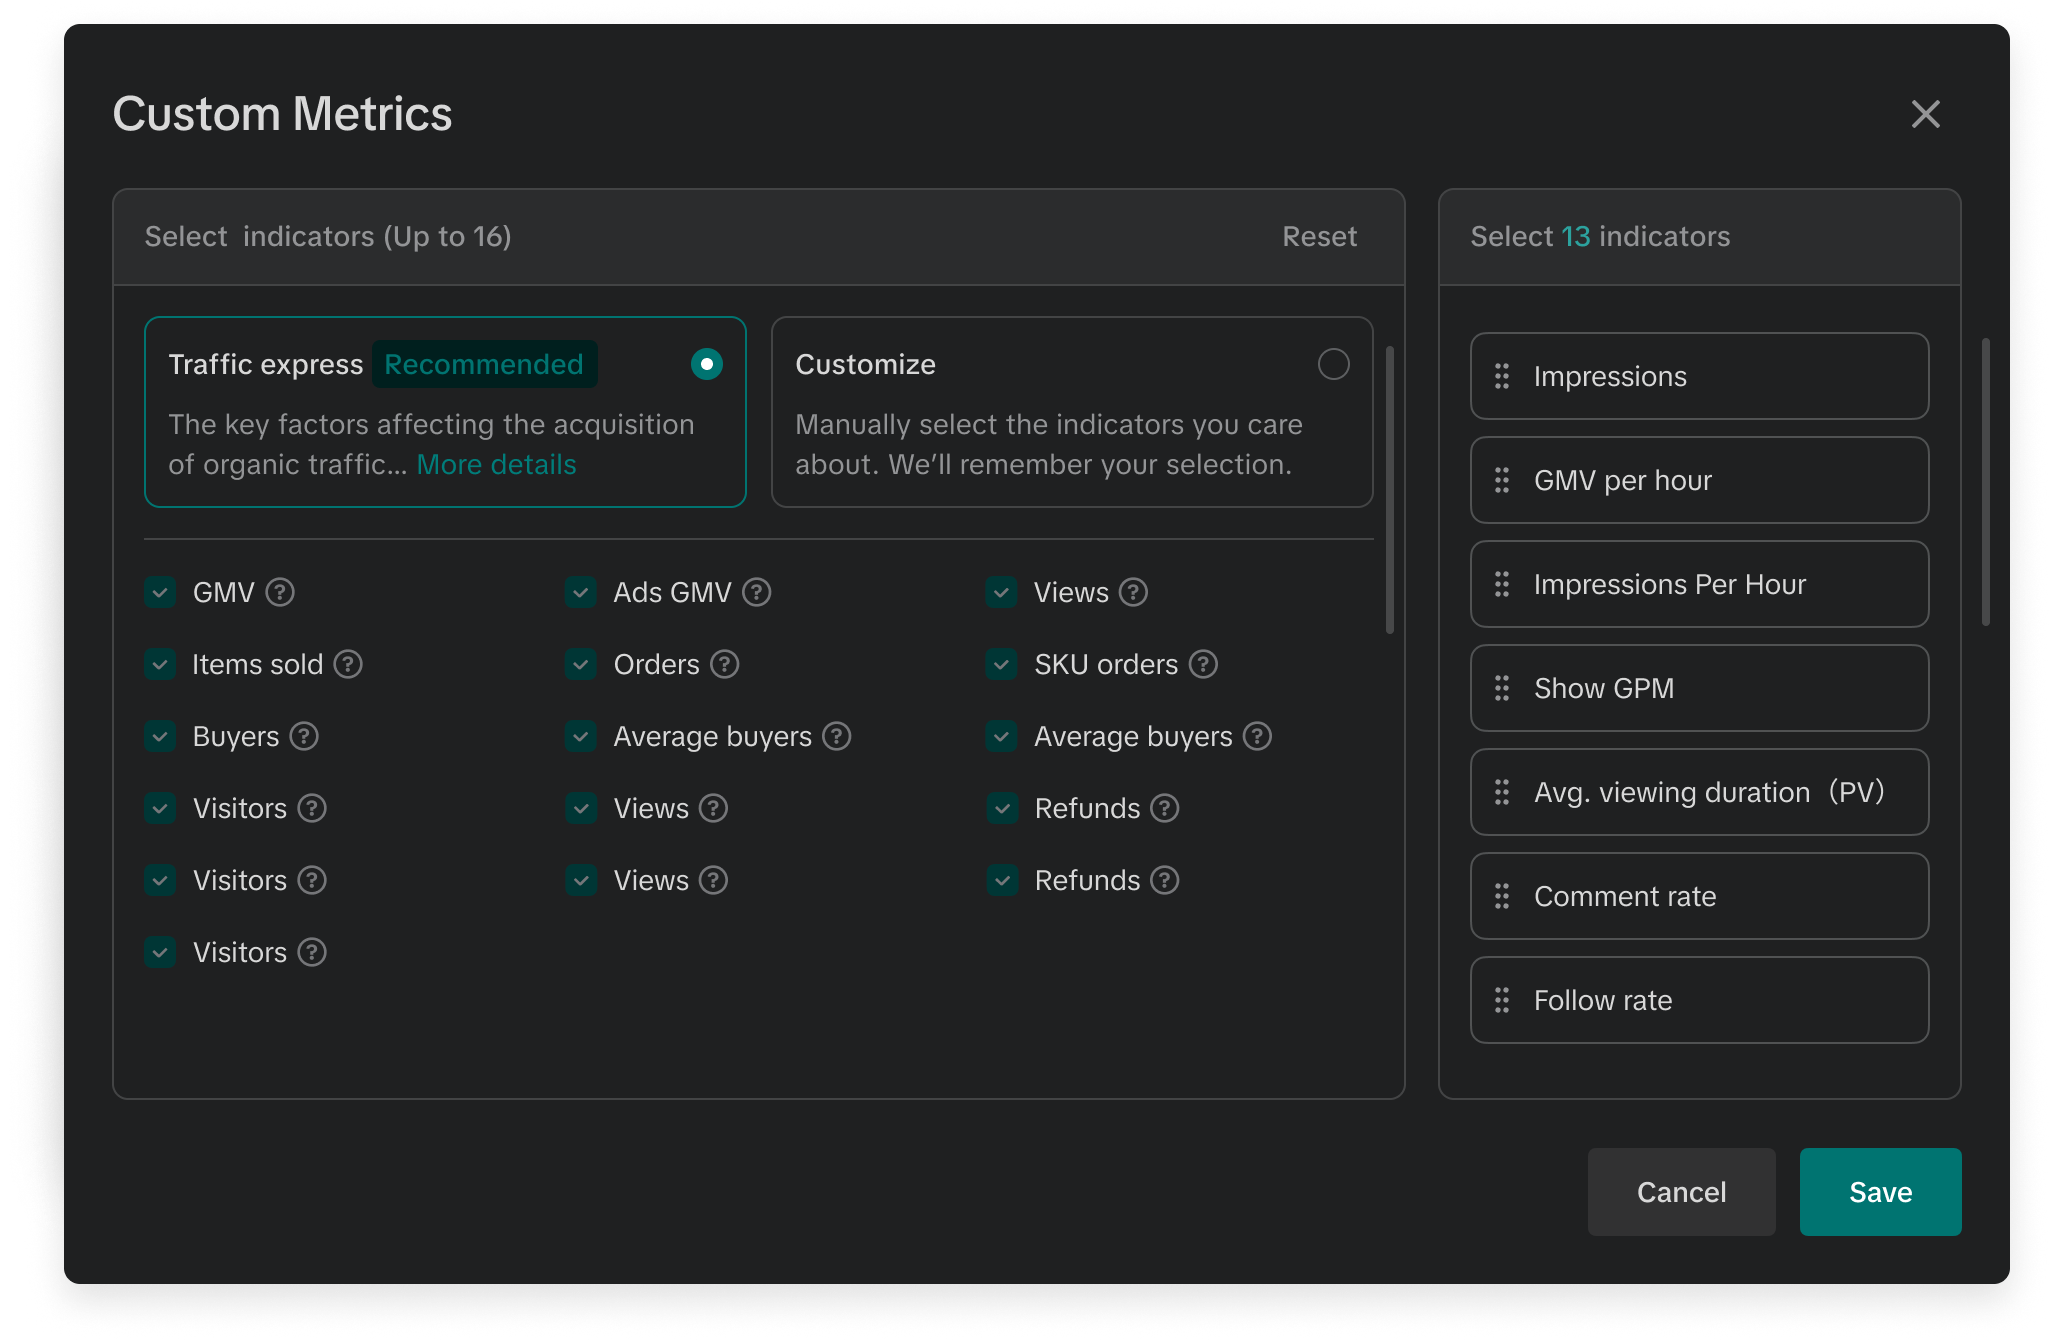The height and width of the screenshot is (1340, 2050).
Task: Select the Customize radio option
Action: click(1333, 364)
